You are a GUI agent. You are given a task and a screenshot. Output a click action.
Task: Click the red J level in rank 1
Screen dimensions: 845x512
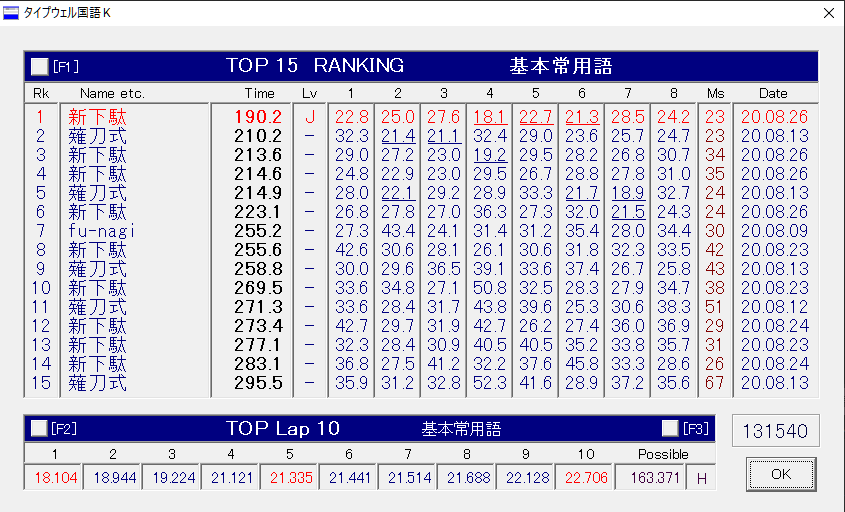[x=309, y=117]
